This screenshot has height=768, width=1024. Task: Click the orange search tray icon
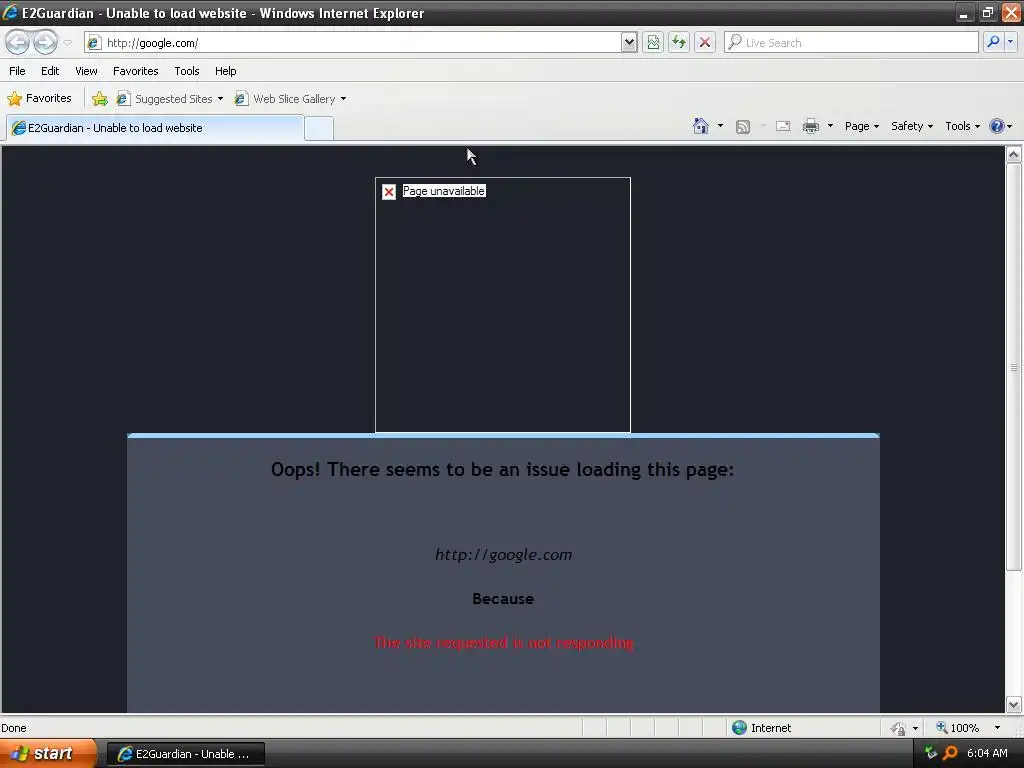pos(950,753)
